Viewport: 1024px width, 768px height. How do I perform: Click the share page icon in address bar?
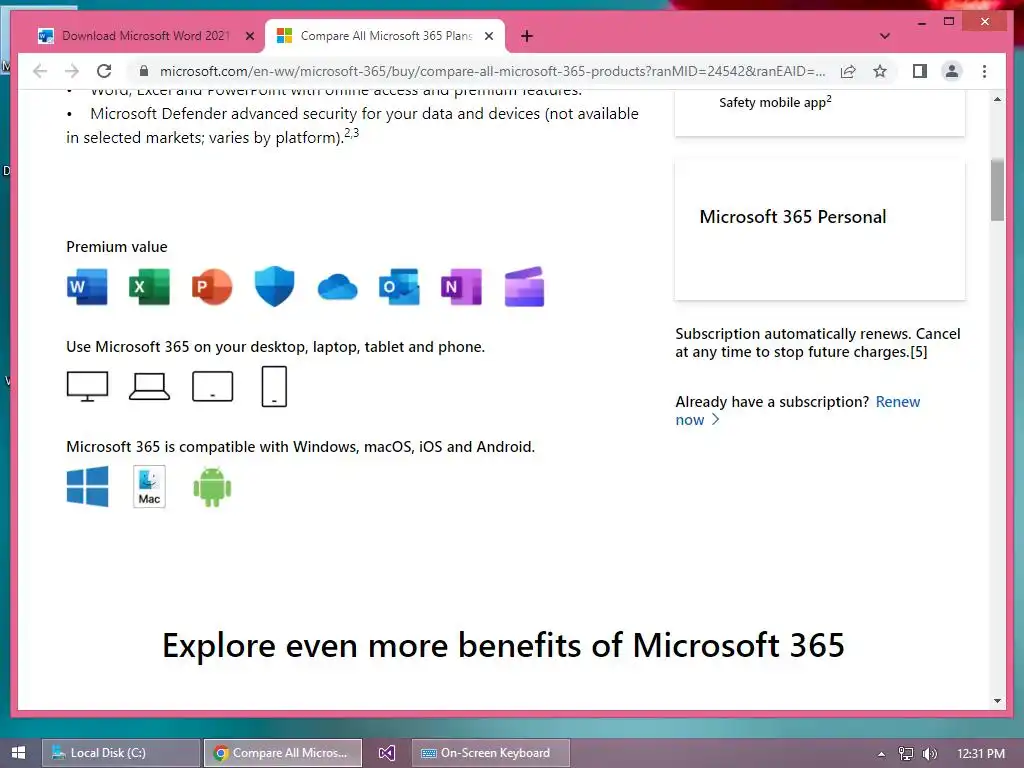848,71
